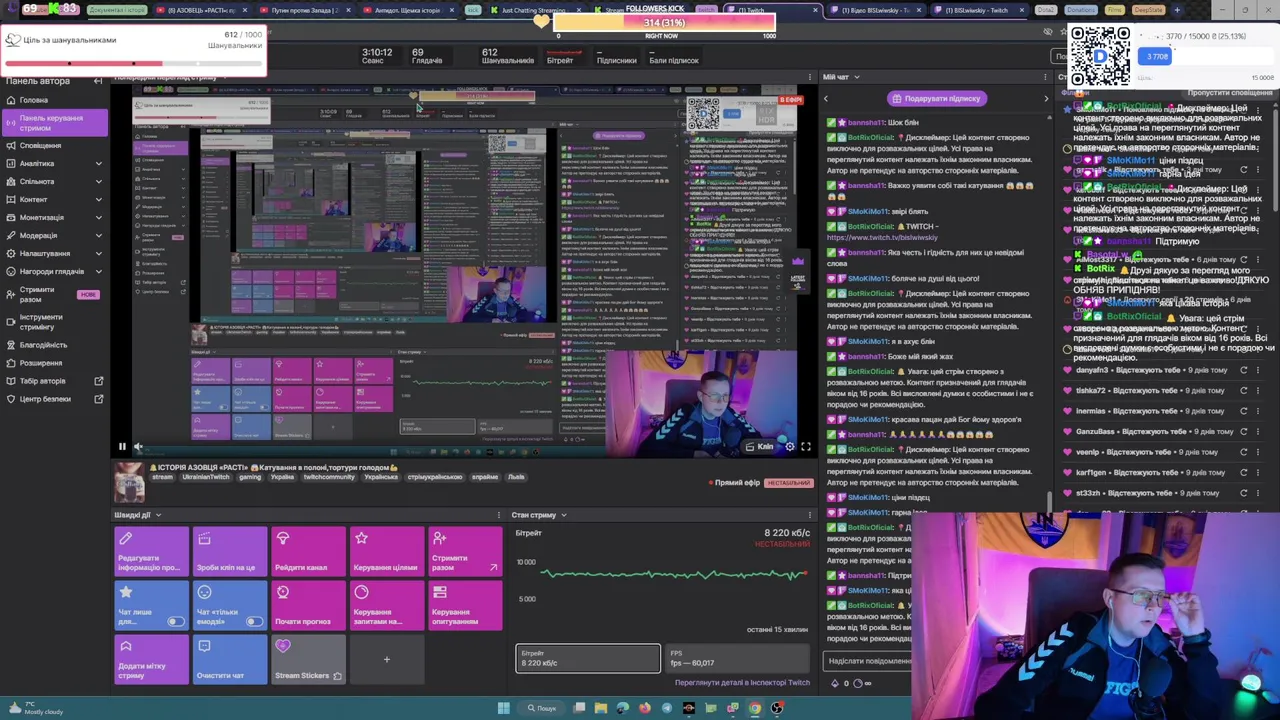Click Надіслати повідомлення chat input field
The width and height of the screenshot is (1280, 720).
[x=867, y=661]
